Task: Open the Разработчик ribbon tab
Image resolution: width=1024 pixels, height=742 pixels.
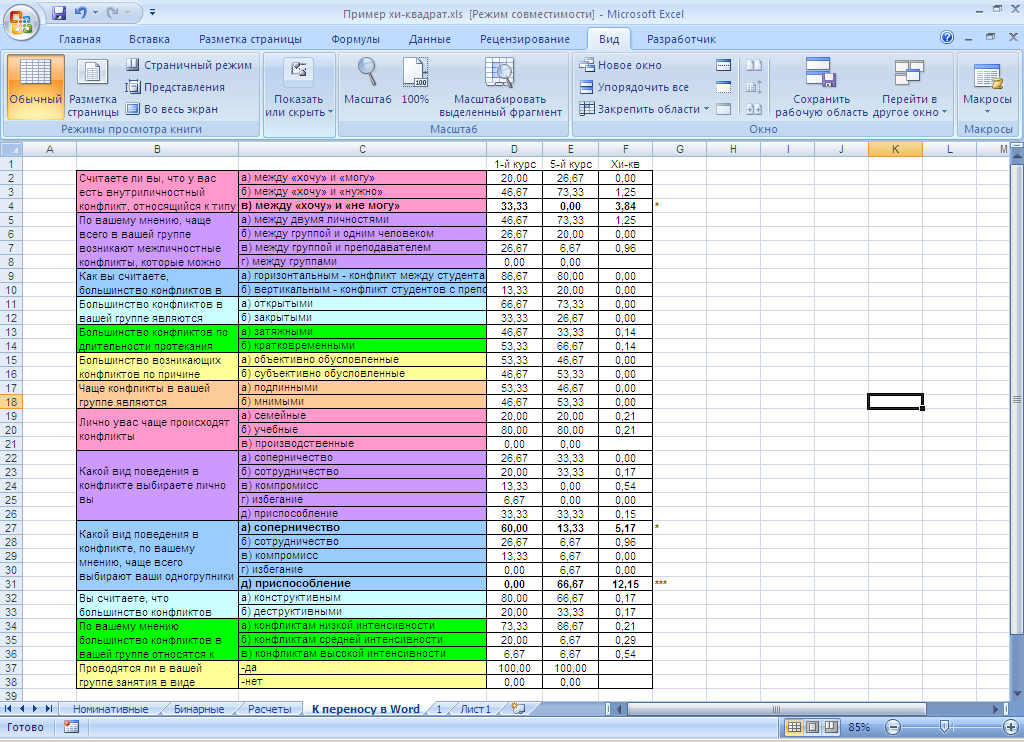Action: (x=681, y=39)
